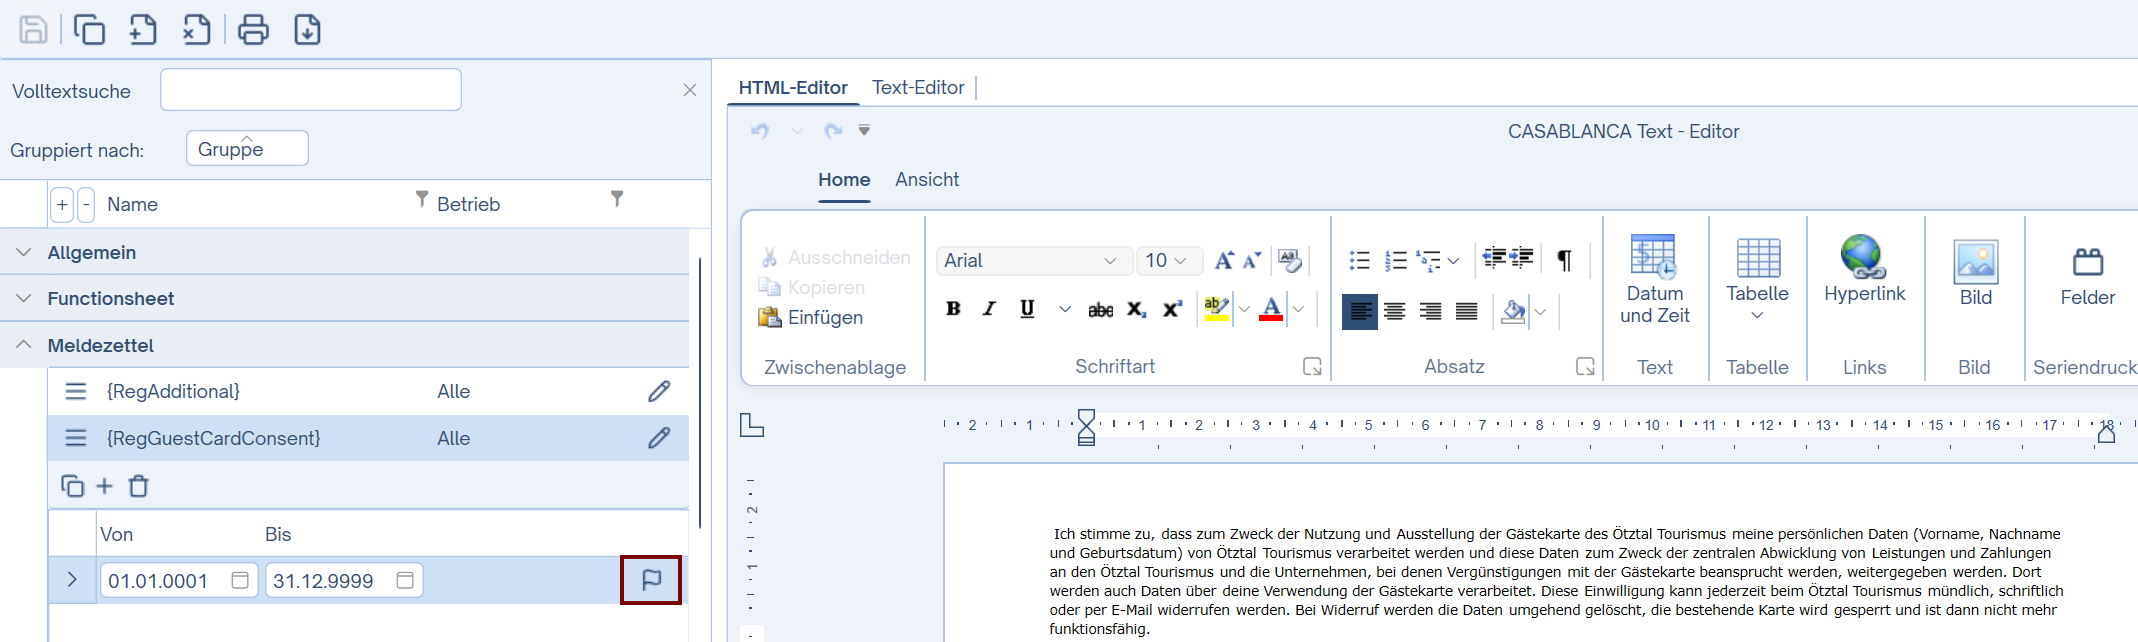Click the copy documents icon in top toolbar
The image size is (2138, 642).
coord(89,30)
